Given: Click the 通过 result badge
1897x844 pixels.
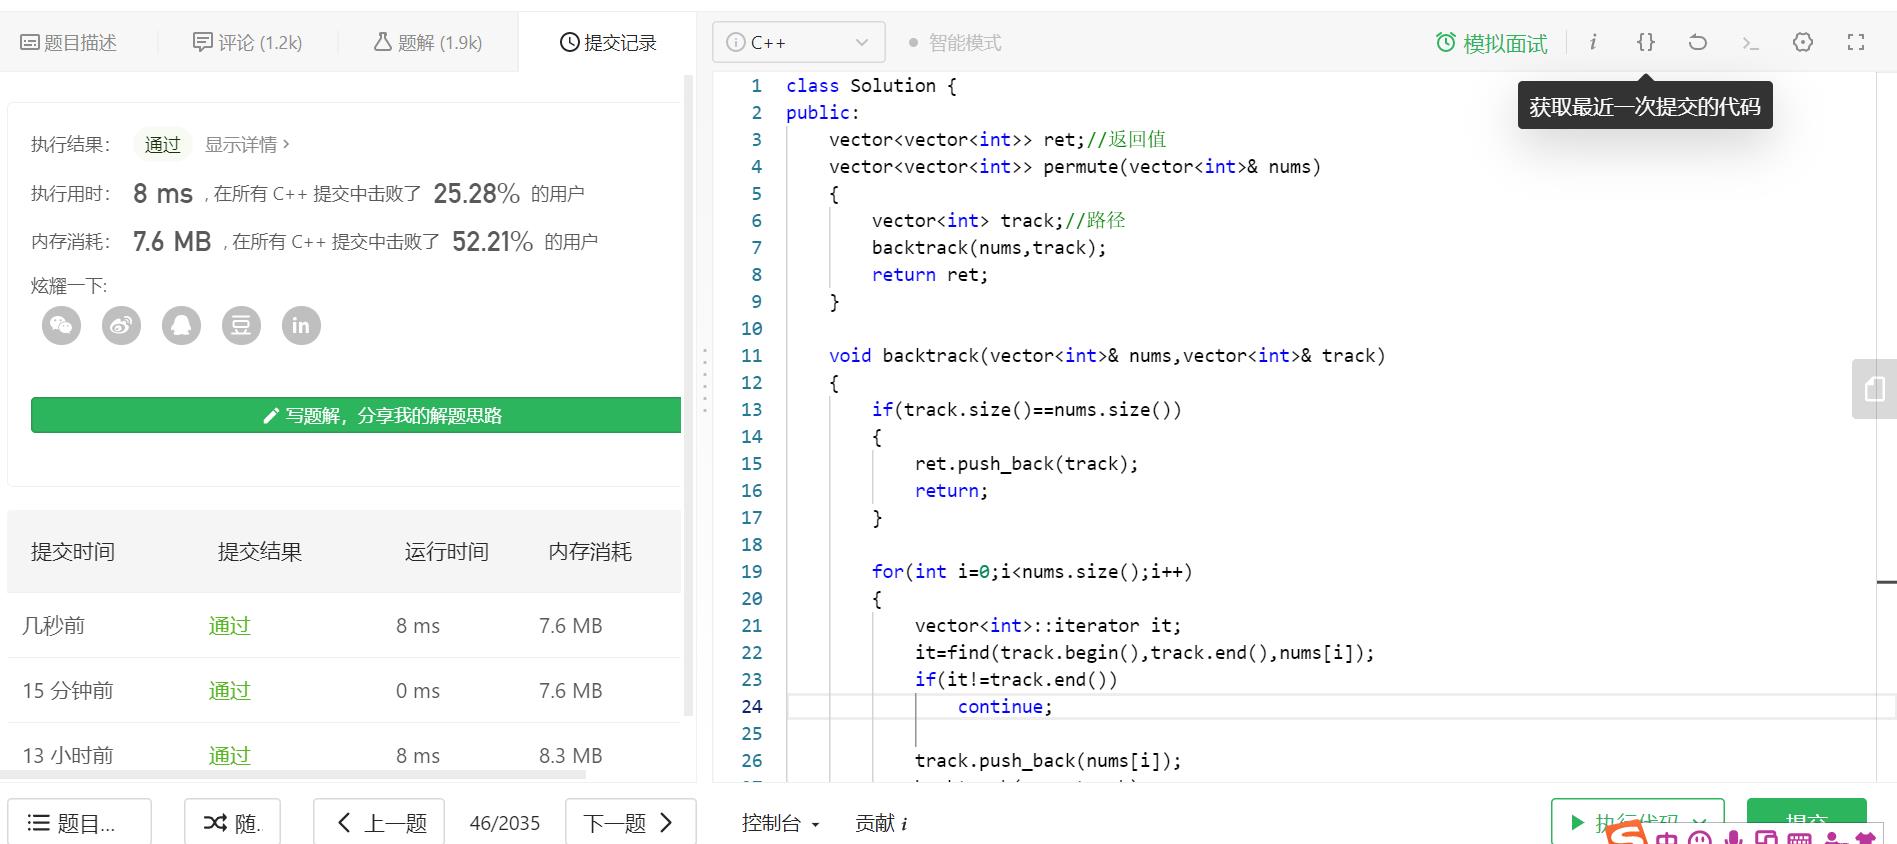Looking at the screenshot, I should click(x=162, y=145).
